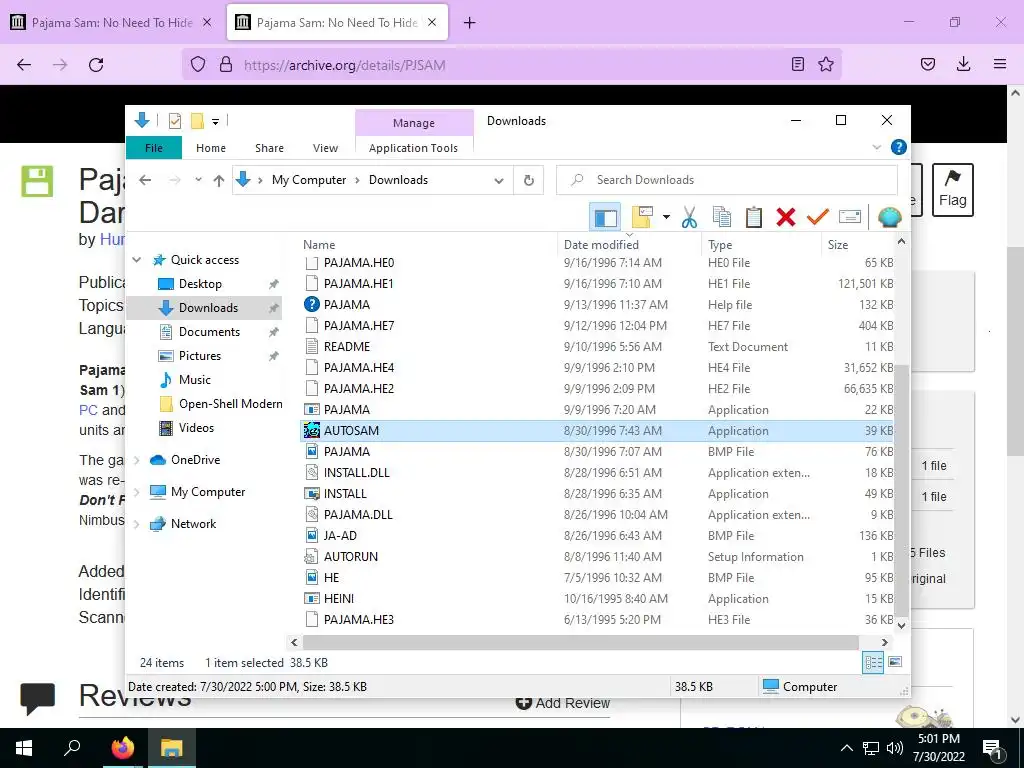Collapse Quick access tree node
The image size is (1024, 768).
(136, 260)
